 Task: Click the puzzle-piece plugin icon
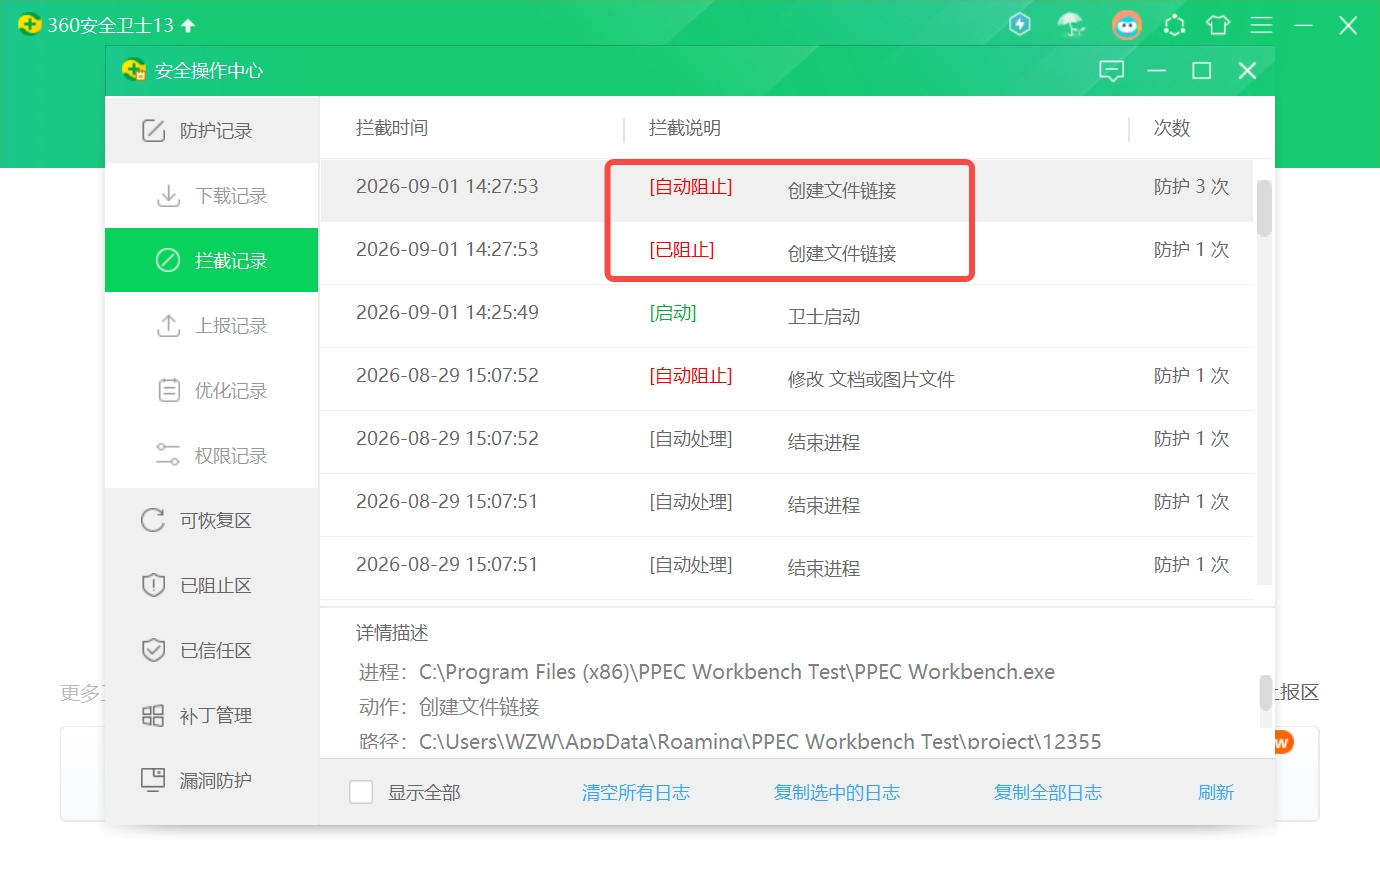[1175, 25]
